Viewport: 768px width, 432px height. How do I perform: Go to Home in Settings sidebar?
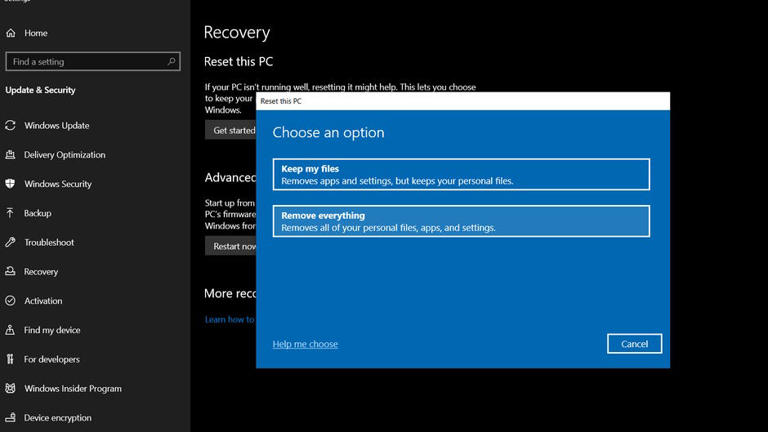[36, 33]
